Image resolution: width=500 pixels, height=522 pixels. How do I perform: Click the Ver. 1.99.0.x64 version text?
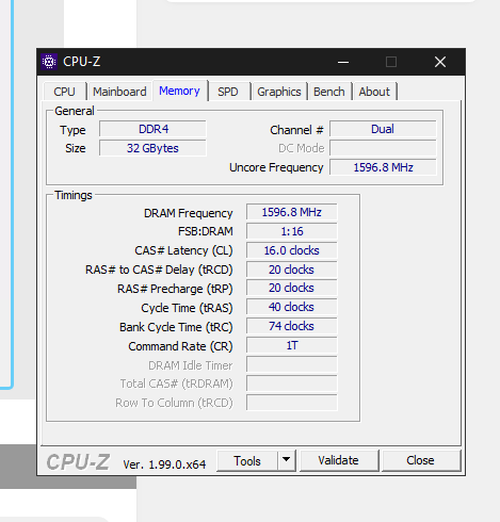[x=164, y=464]
